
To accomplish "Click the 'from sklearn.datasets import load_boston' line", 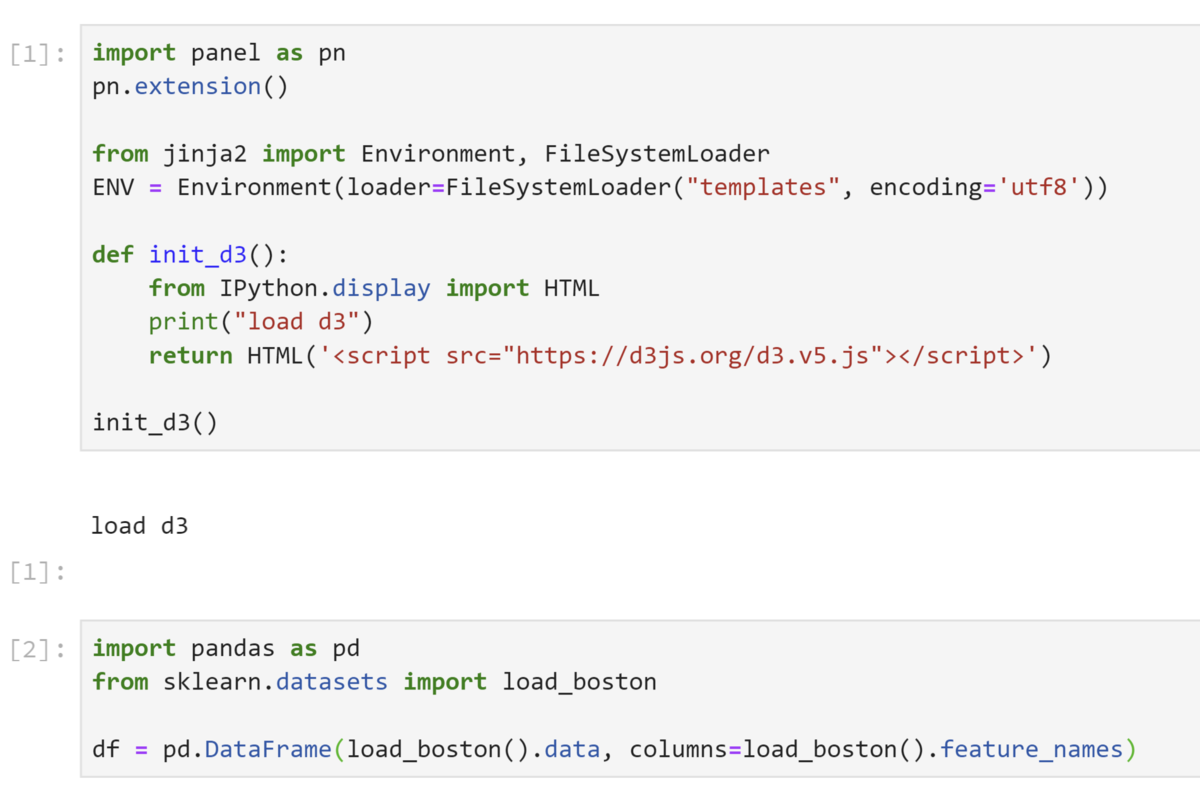I will 374,682.
